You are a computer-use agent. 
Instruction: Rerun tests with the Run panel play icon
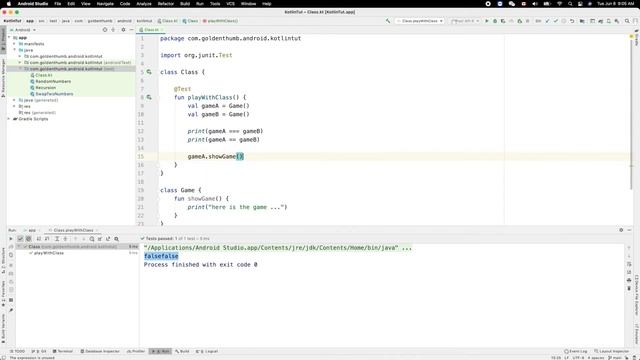(x=11, y=239)
